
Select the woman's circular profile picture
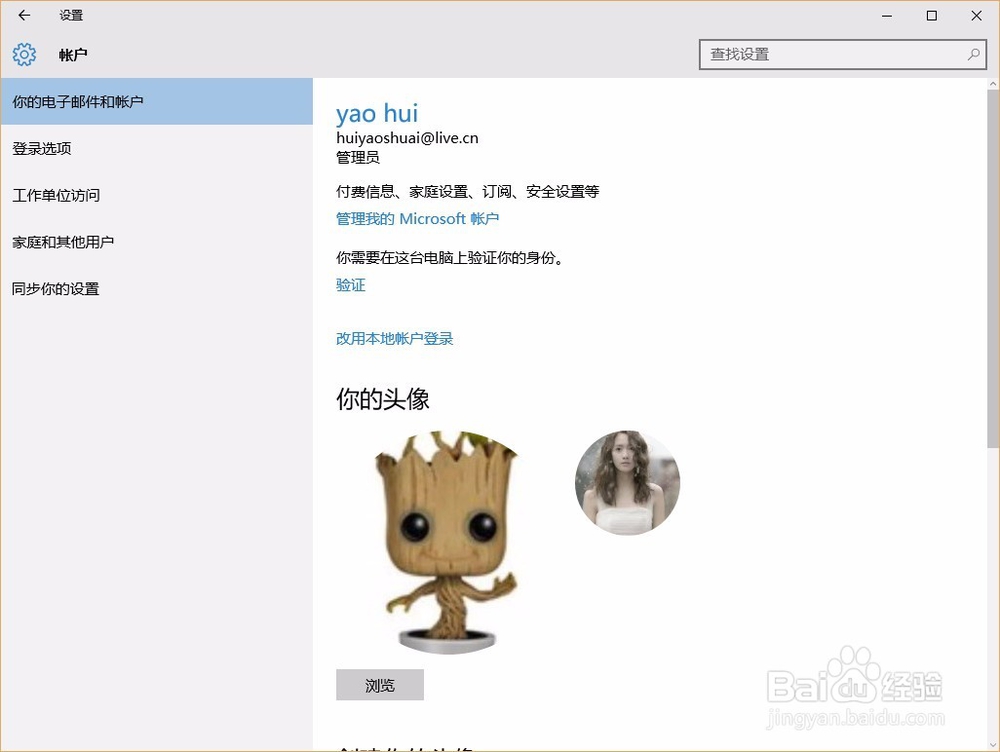click(x=627, y=482)
